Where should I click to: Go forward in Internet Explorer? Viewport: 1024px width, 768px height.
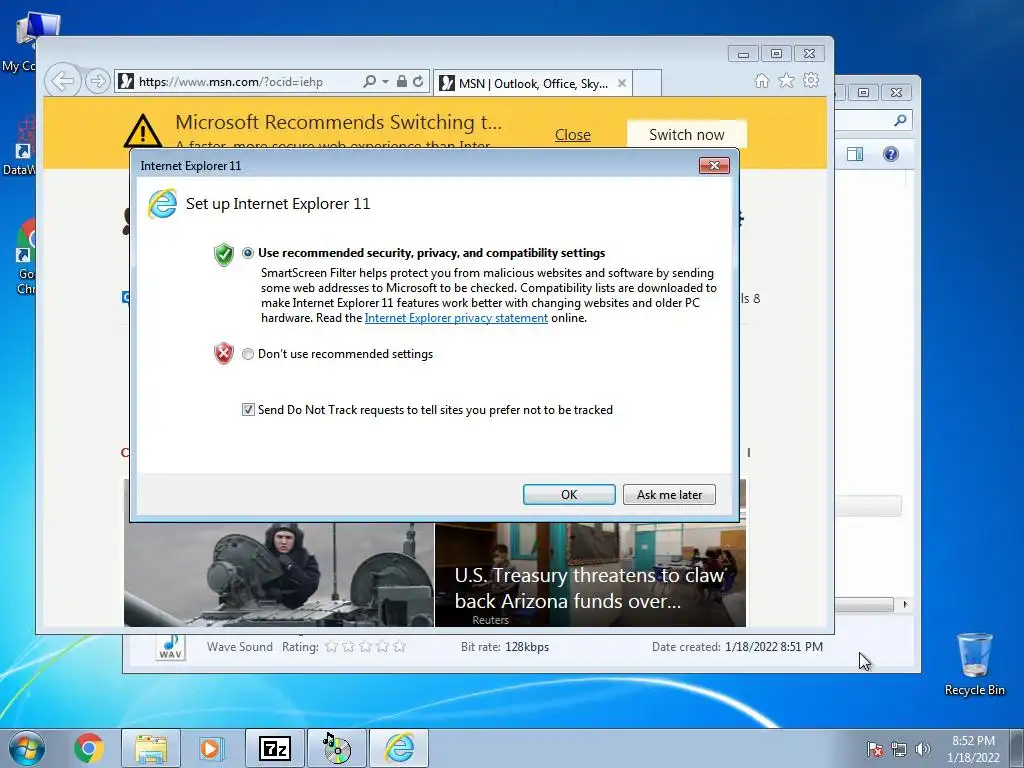click(x=97, y=82)
